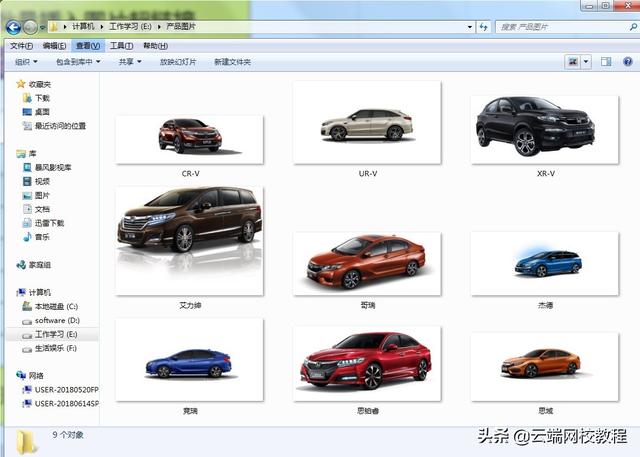Select the 竞瑞 blue sedan thumbnail
The height and width of the screenshot is (457, 640).
coord(190,360)
